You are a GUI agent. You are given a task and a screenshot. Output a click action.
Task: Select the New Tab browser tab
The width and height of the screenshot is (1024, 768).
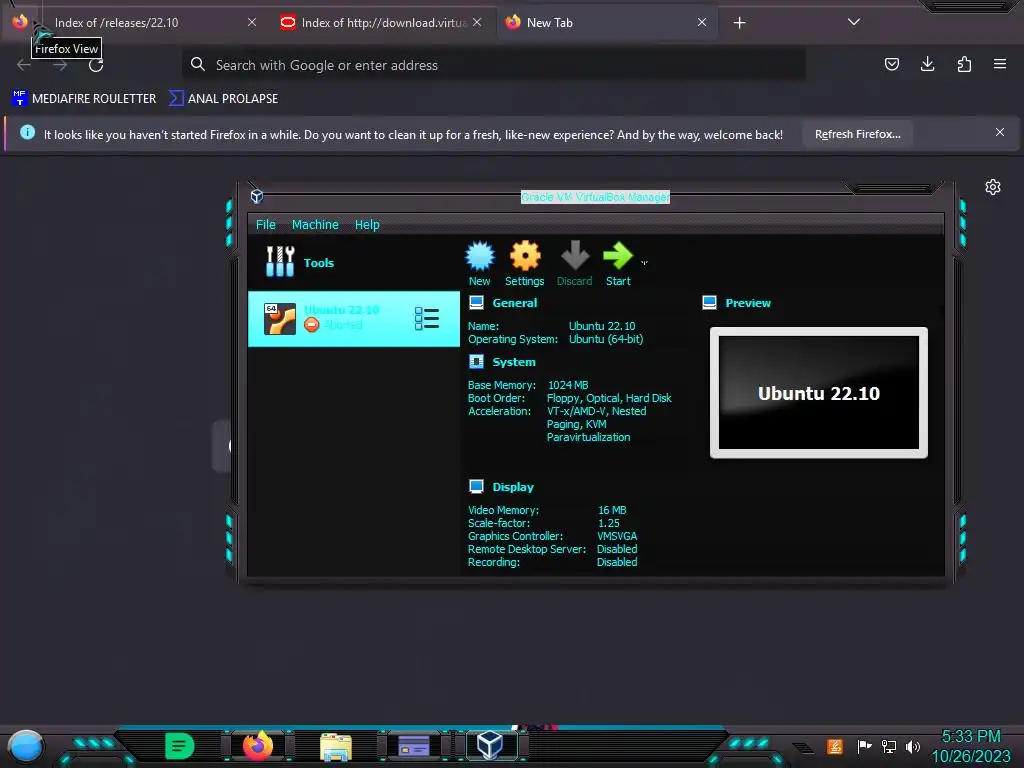[x=607, y=23]
